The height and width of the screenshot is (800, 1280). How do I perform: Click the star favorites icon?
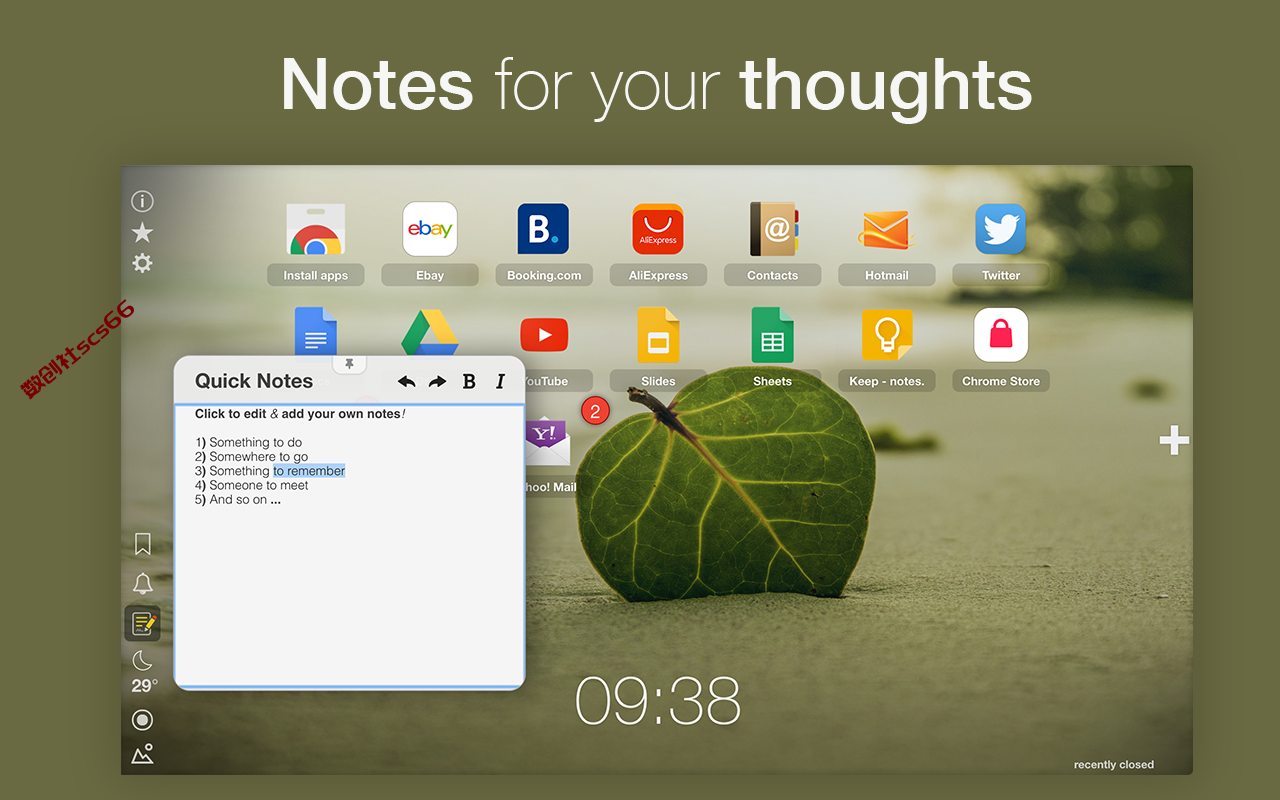click(x=143, y=232)
